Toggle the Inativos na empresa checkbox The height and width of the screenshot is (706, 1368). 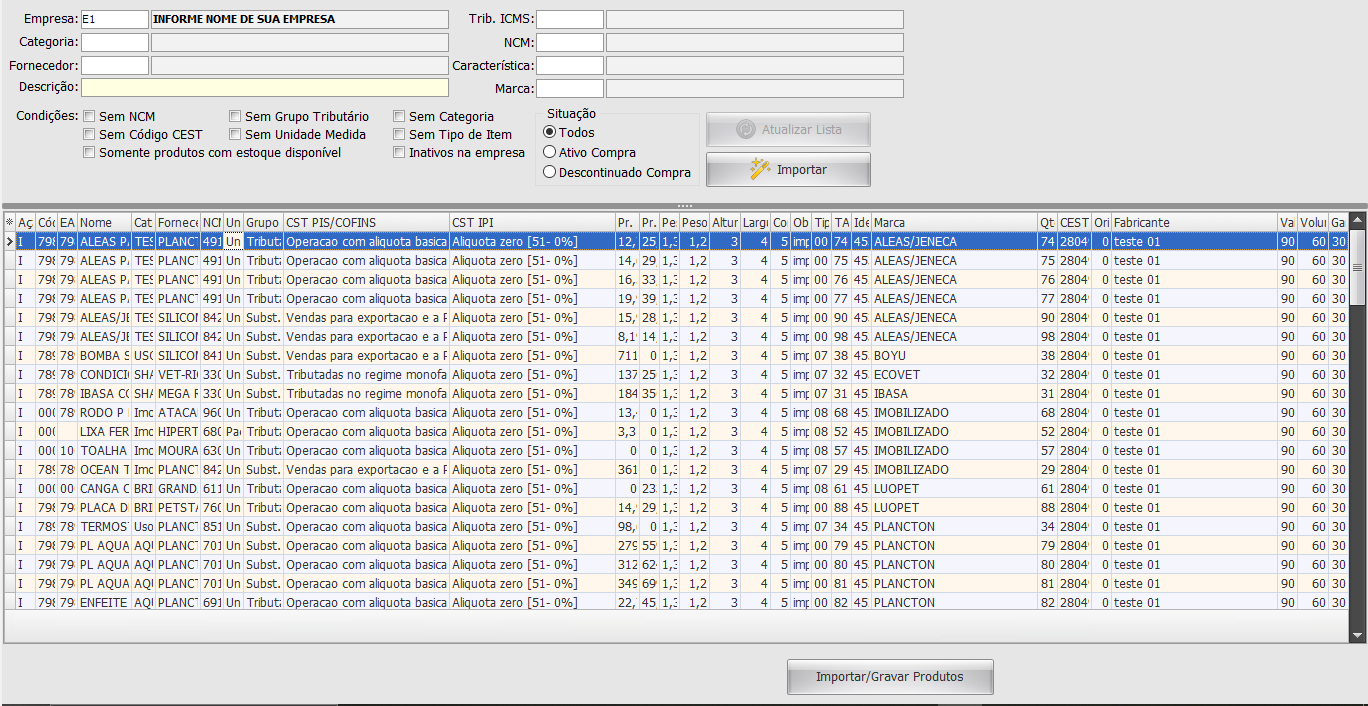point(399,153)
